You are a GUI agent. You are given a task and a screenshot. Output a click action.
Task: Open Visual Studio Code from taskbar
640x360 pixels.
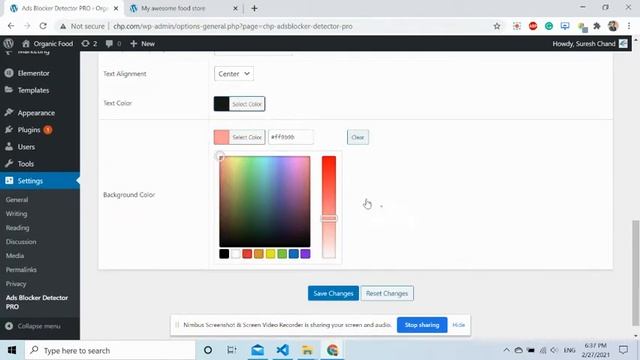pyautogui.click(x=282, y=350)
